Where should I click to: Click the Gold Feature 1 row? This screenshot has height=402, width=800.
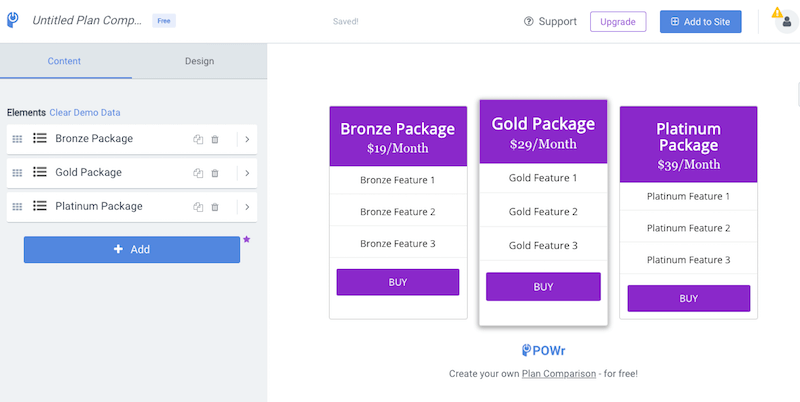(543, 178)
